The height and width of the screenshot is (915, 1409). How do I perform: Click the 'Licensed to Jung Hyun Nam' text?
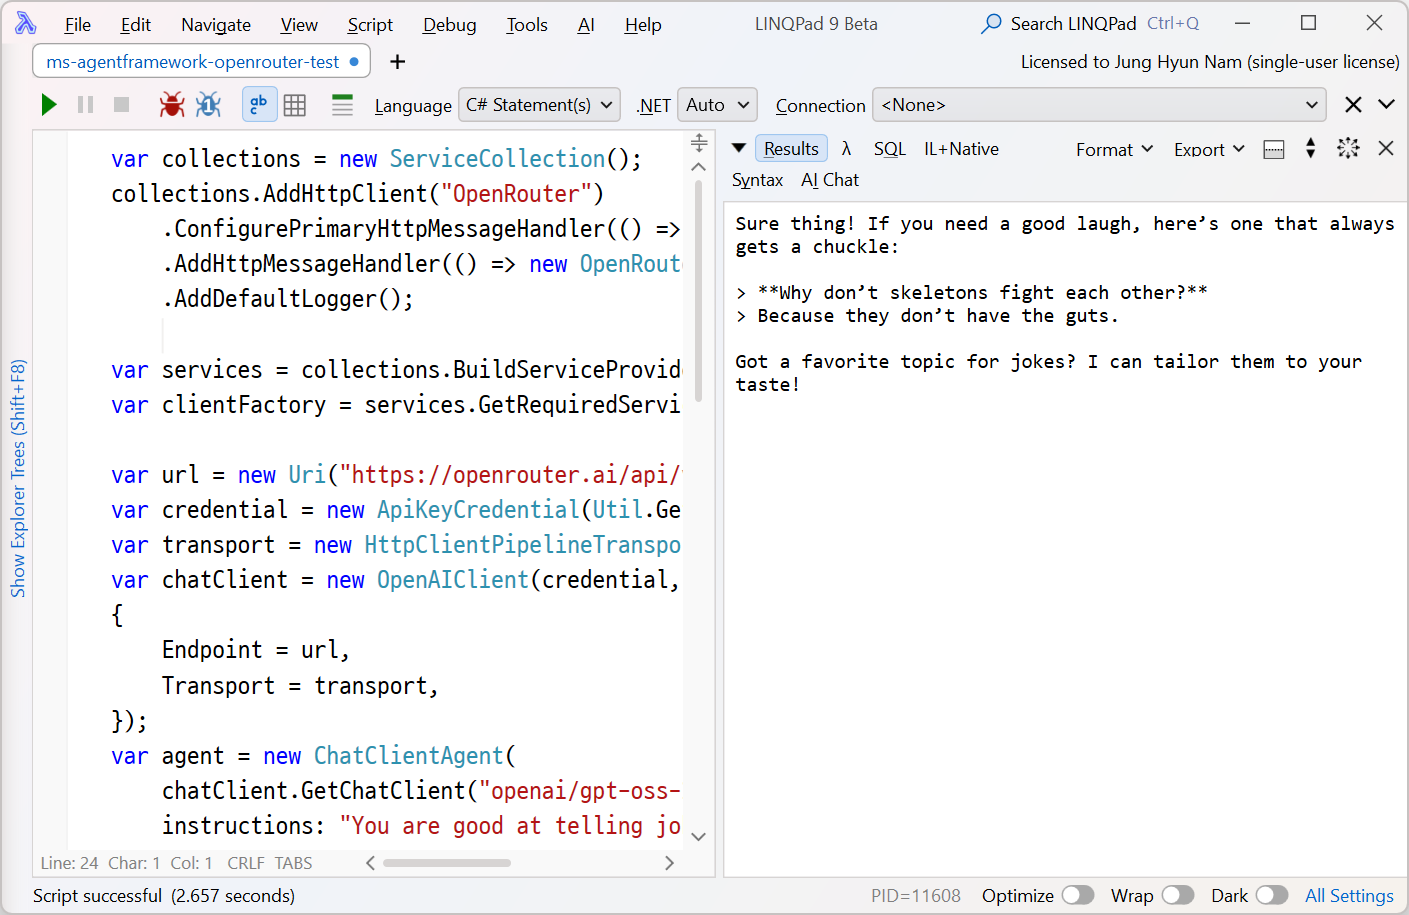click(x=1210, y=62)
